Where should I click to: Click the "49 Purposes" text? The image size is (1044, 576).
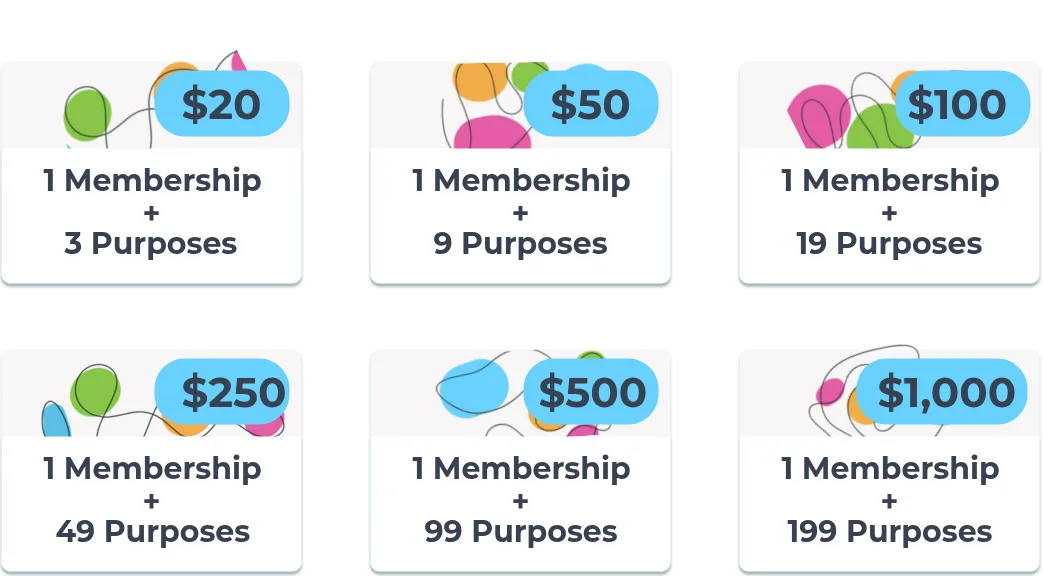click(x=153, y=531)
